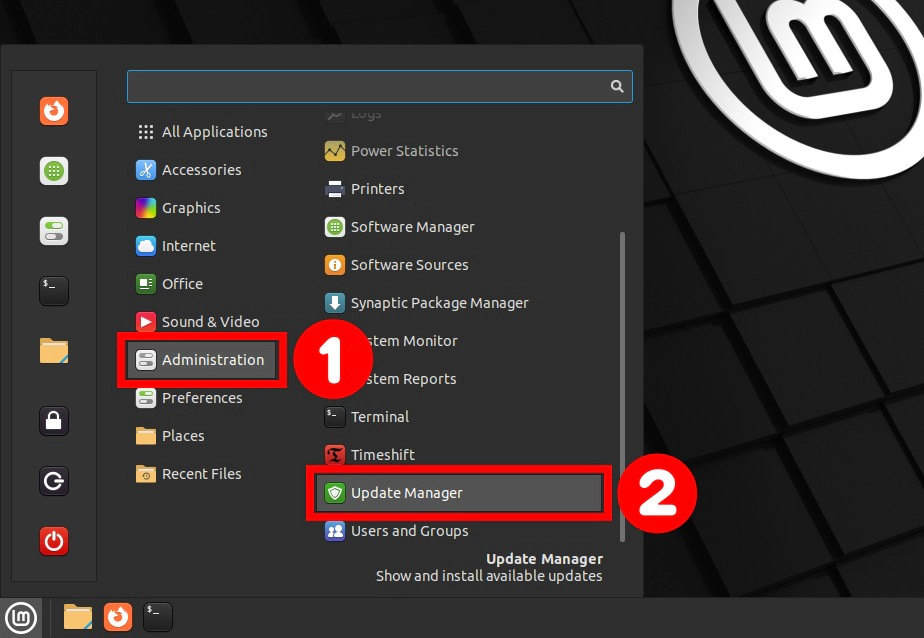Open Files folder icon in favorites sidebar

pos(54,351)
